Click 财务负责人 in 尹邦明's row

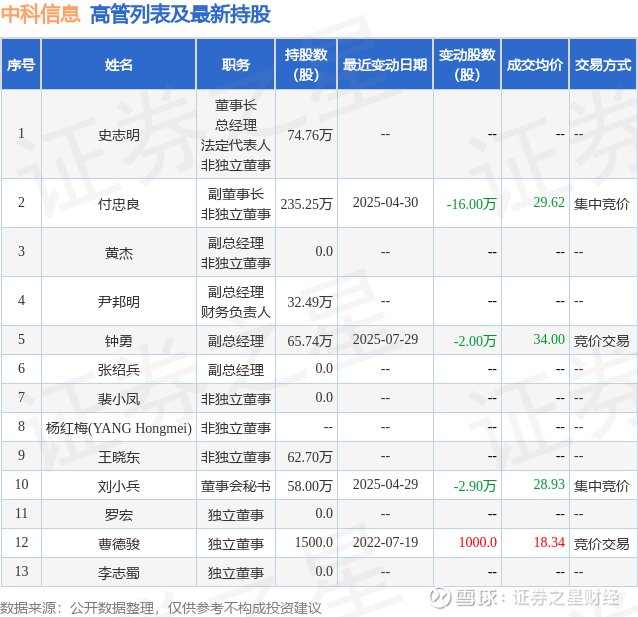(236, 312)
